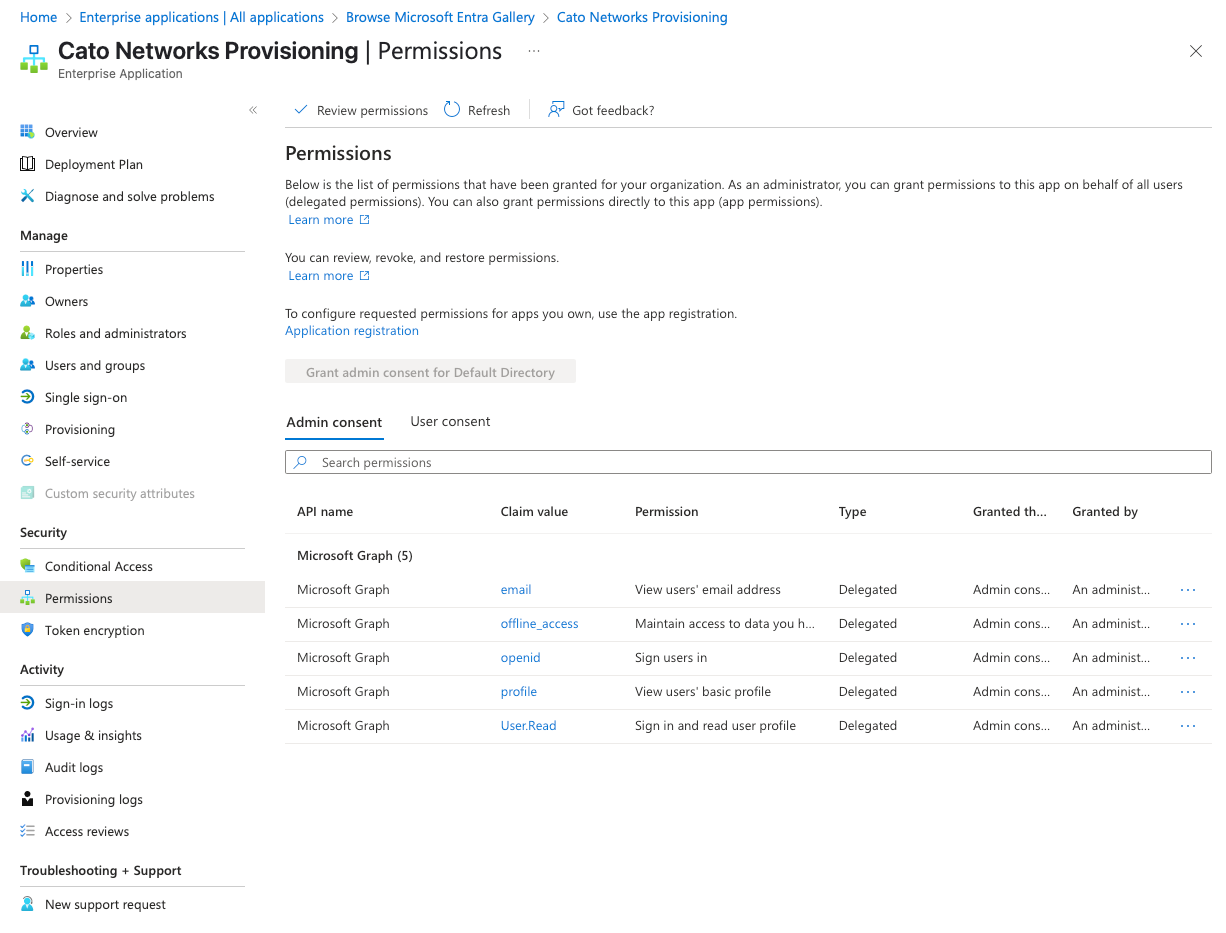1226x933 pixels.
Task: Open Learn more link under review, revoke
Action: coord(329,276)
